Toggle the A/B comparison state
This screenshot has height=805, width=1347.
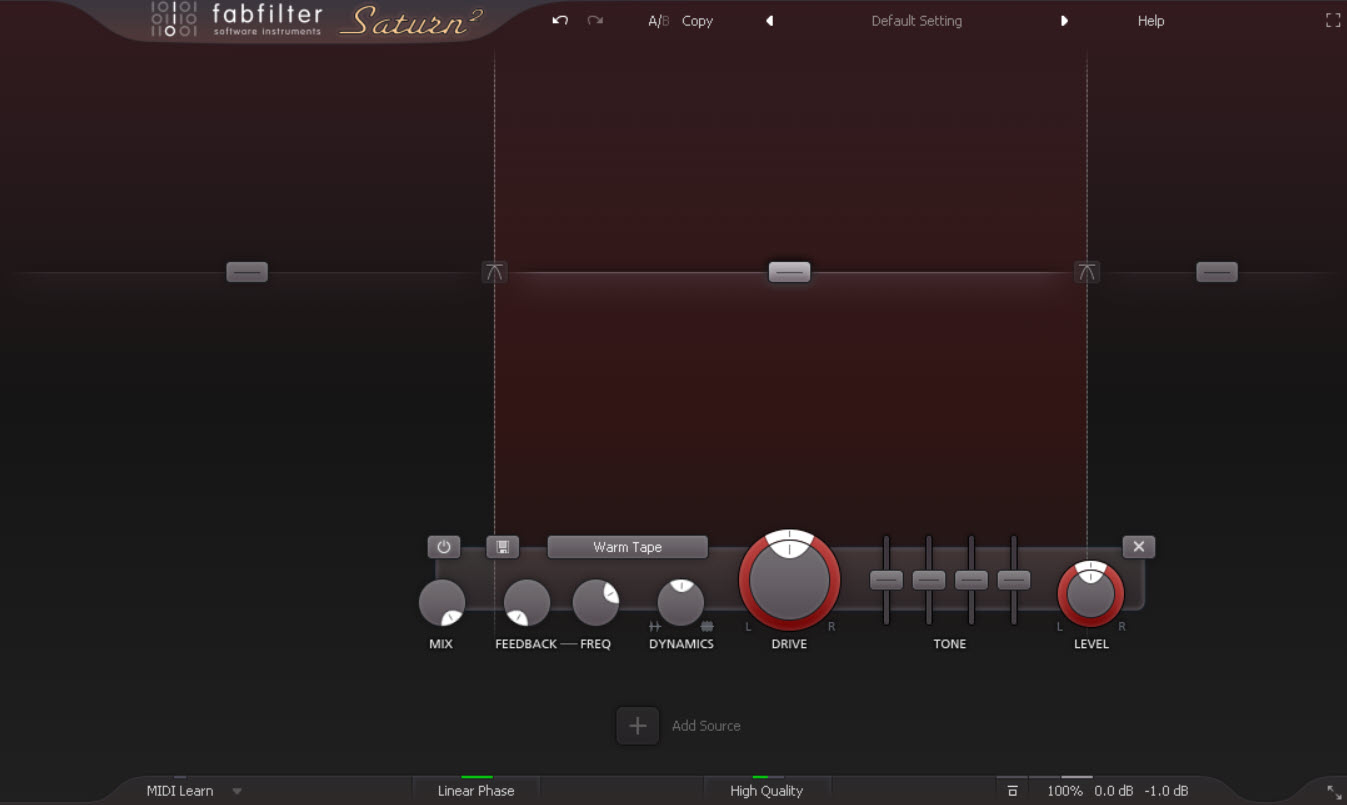658,20
